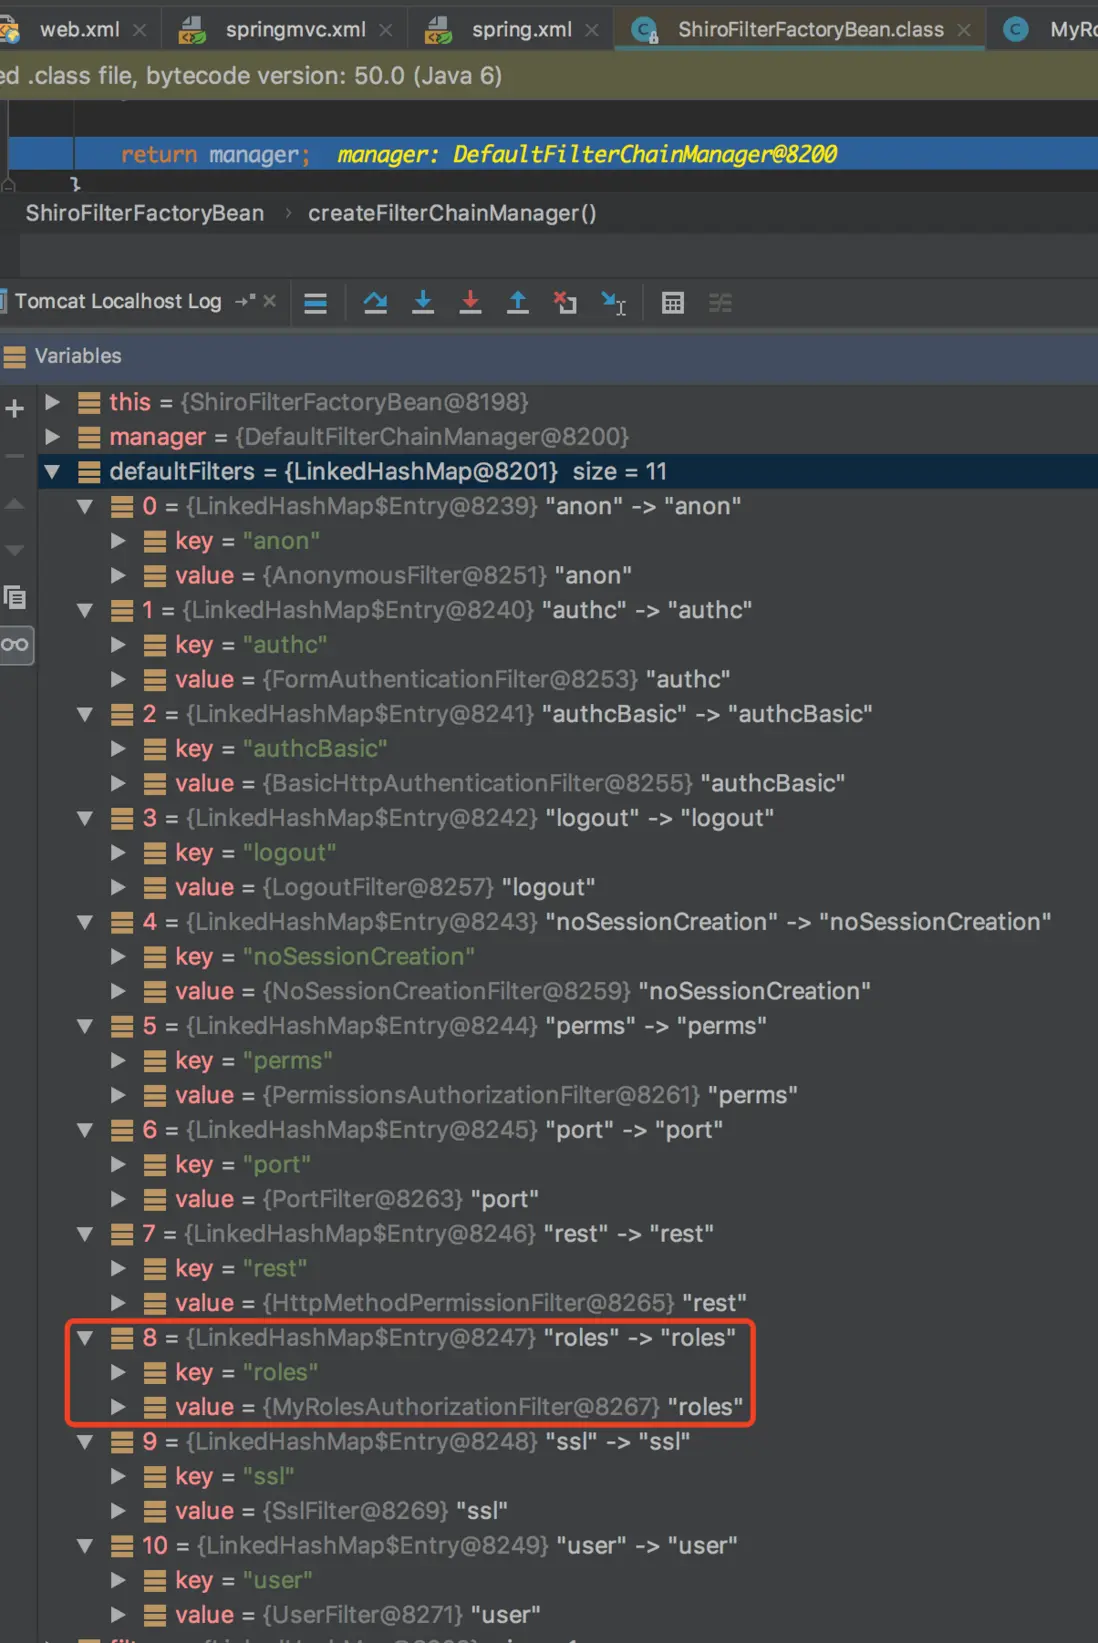The height and width of the screenshot is (1643, 1098).
Task: Click the Drop Frame icon
Action: point(565,303)
